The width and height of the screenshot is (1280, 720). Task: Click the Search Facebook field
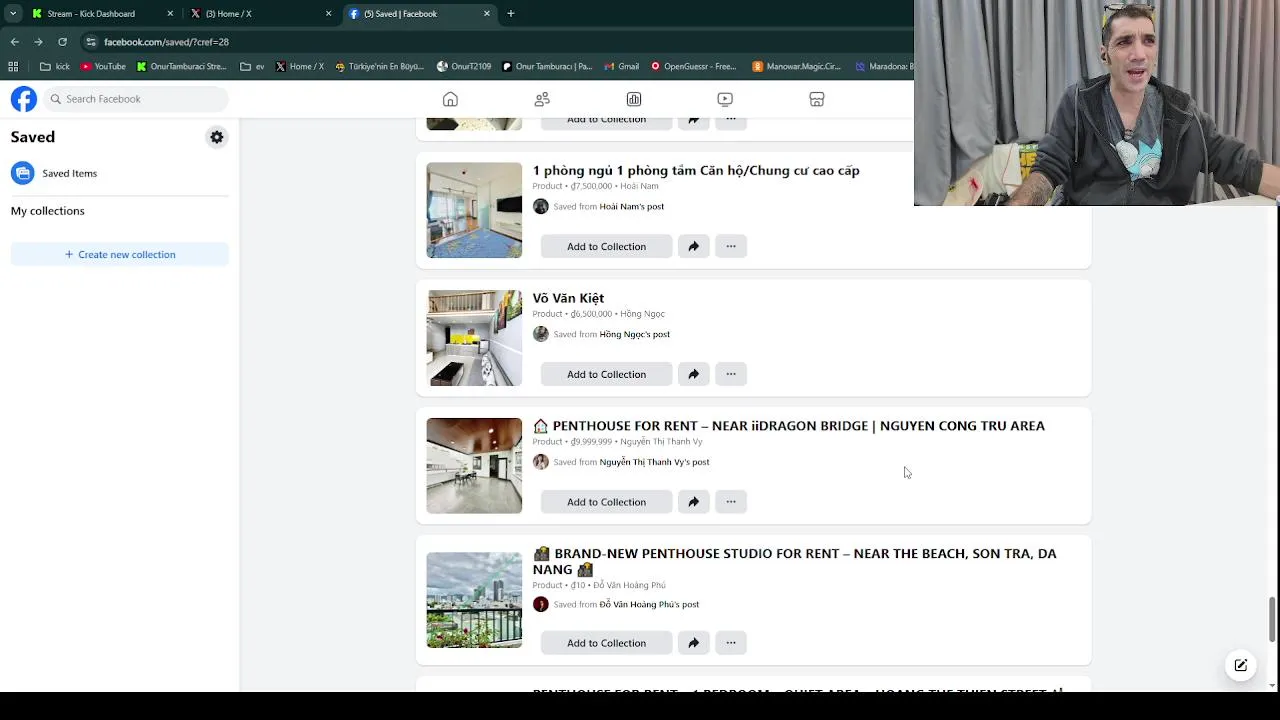tap(135, 99)
